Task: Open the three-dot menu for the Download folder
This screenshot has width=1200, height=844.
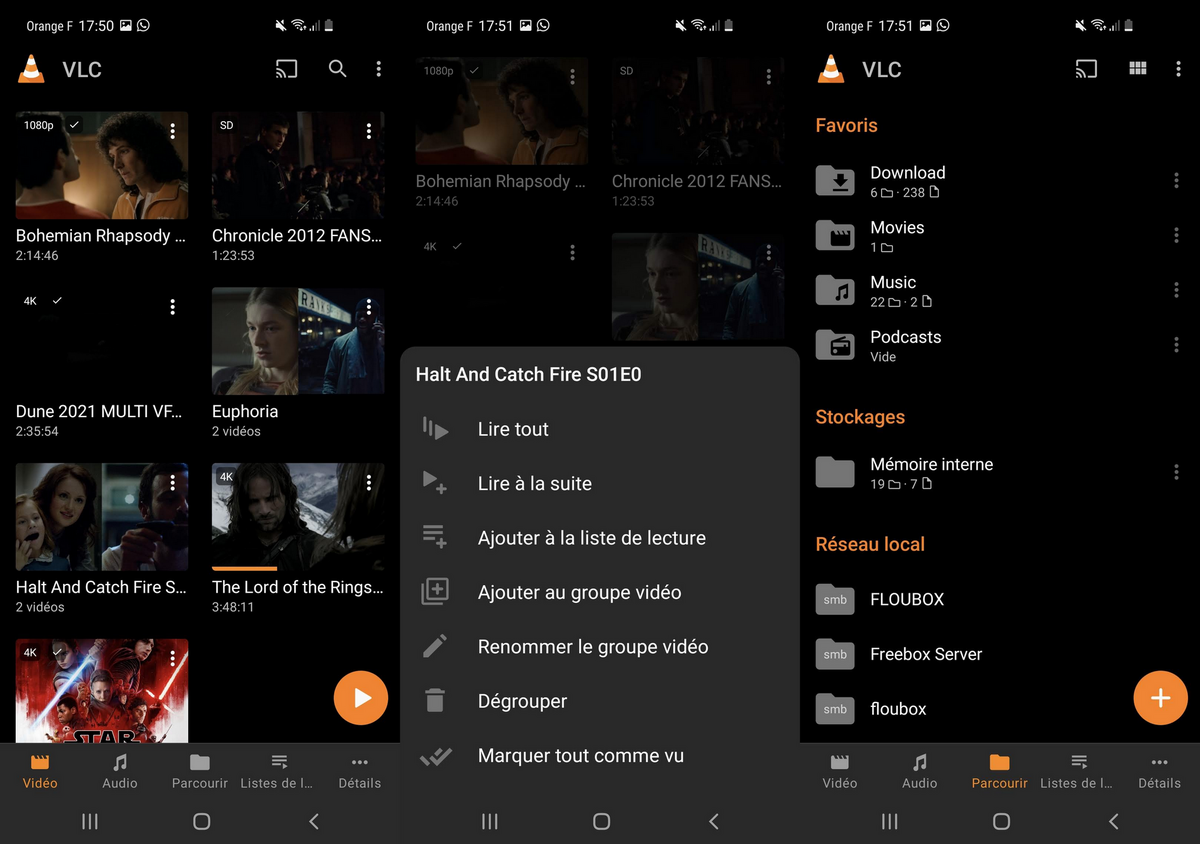Action: point(1176,180)
